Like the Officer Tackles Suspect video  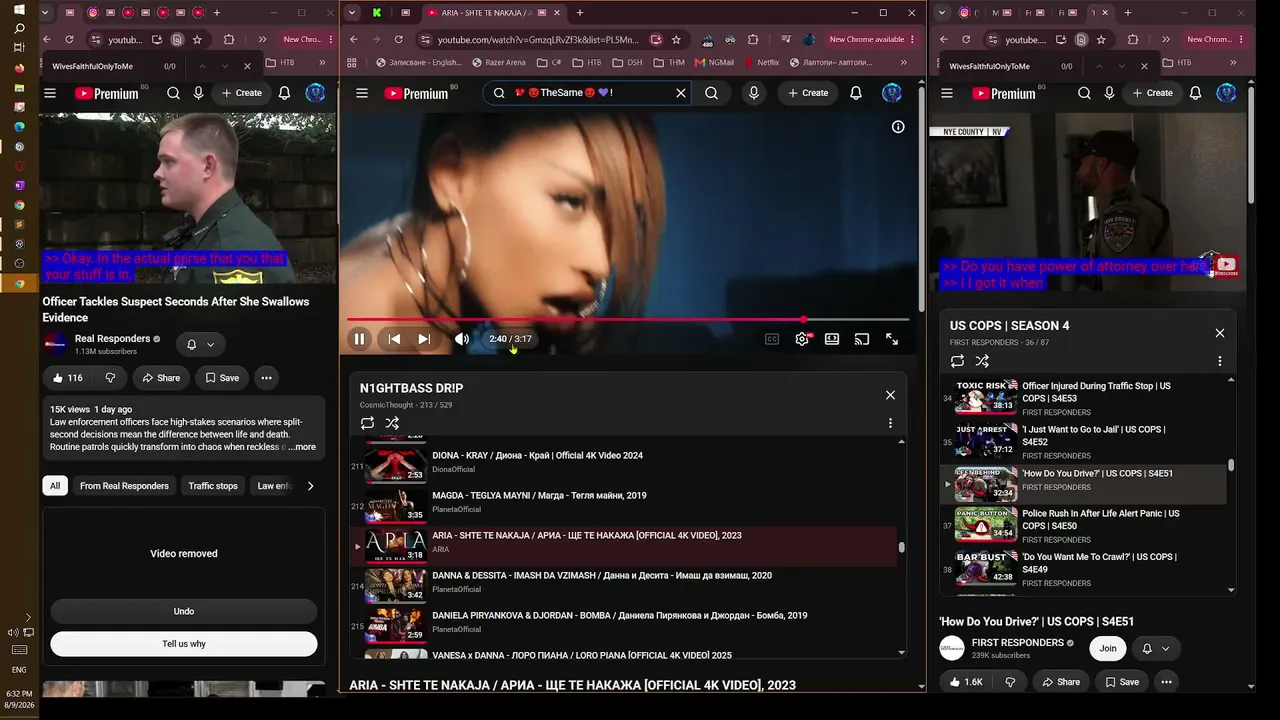(68, 378)
